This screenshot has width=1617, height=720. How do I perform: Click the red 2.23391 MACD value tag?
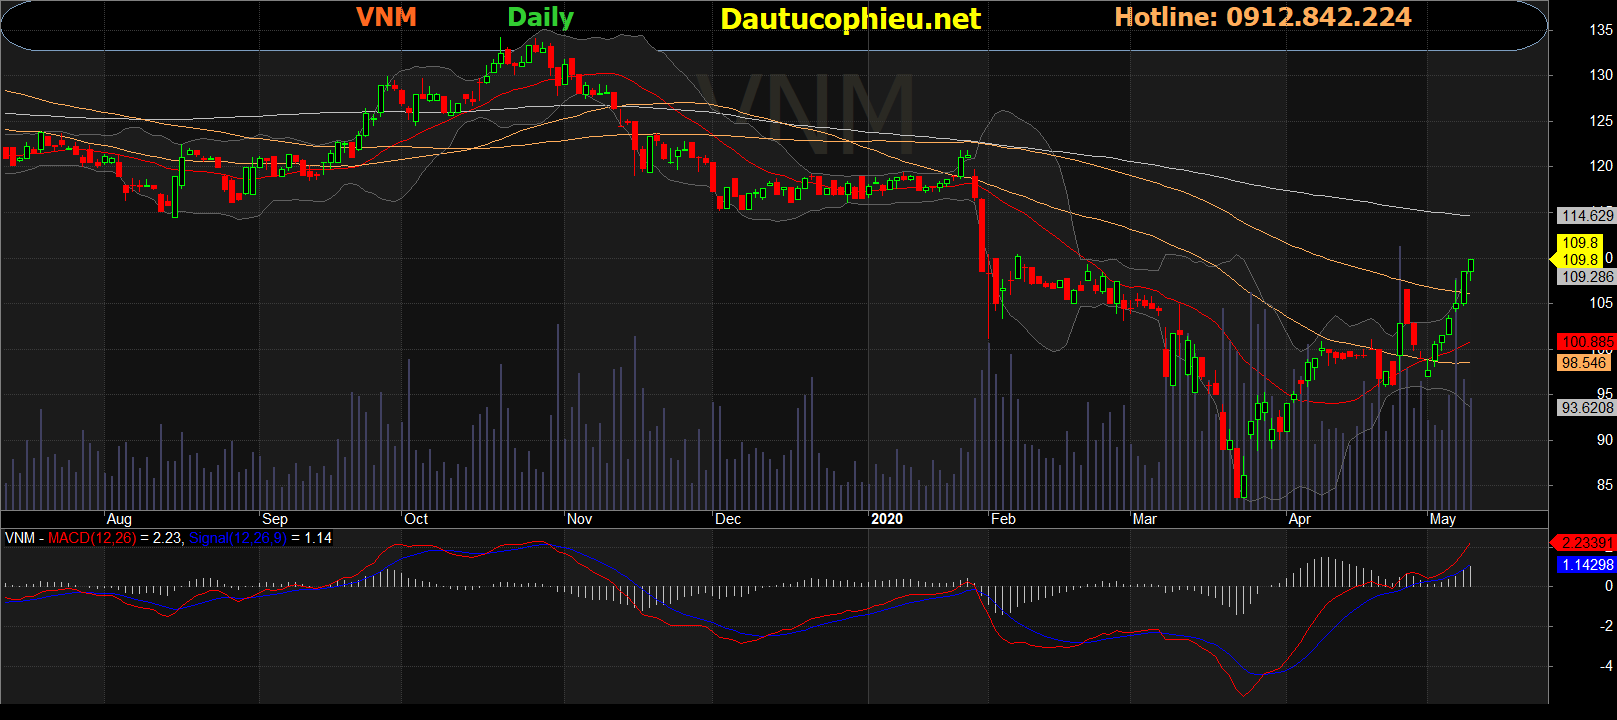pos(1587,542)
